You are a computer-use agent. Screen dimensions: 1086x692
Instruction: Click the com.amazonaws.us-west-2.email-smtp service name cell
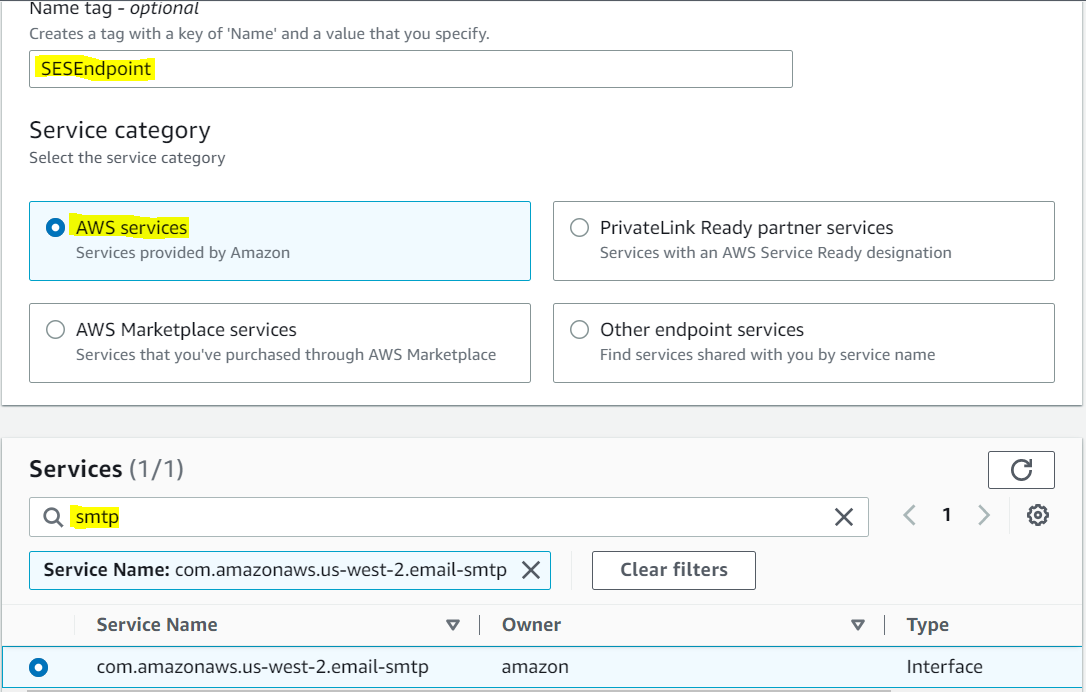click(x=262, y=666)
